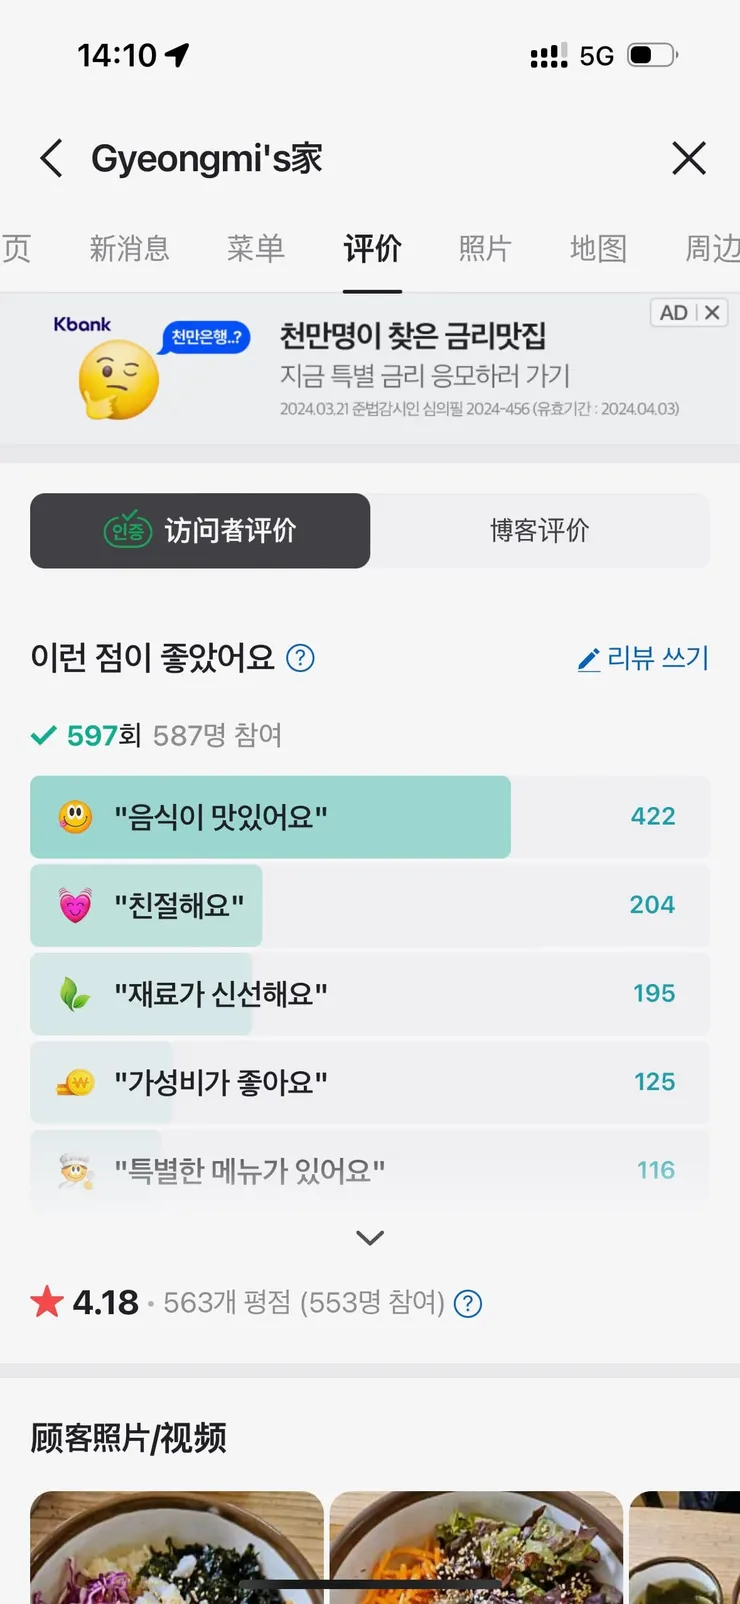This screenshot has height=1604, width=740.
Task: Tap the smiley emoji on 음식이 맛있어요
Action: (75, 817)
